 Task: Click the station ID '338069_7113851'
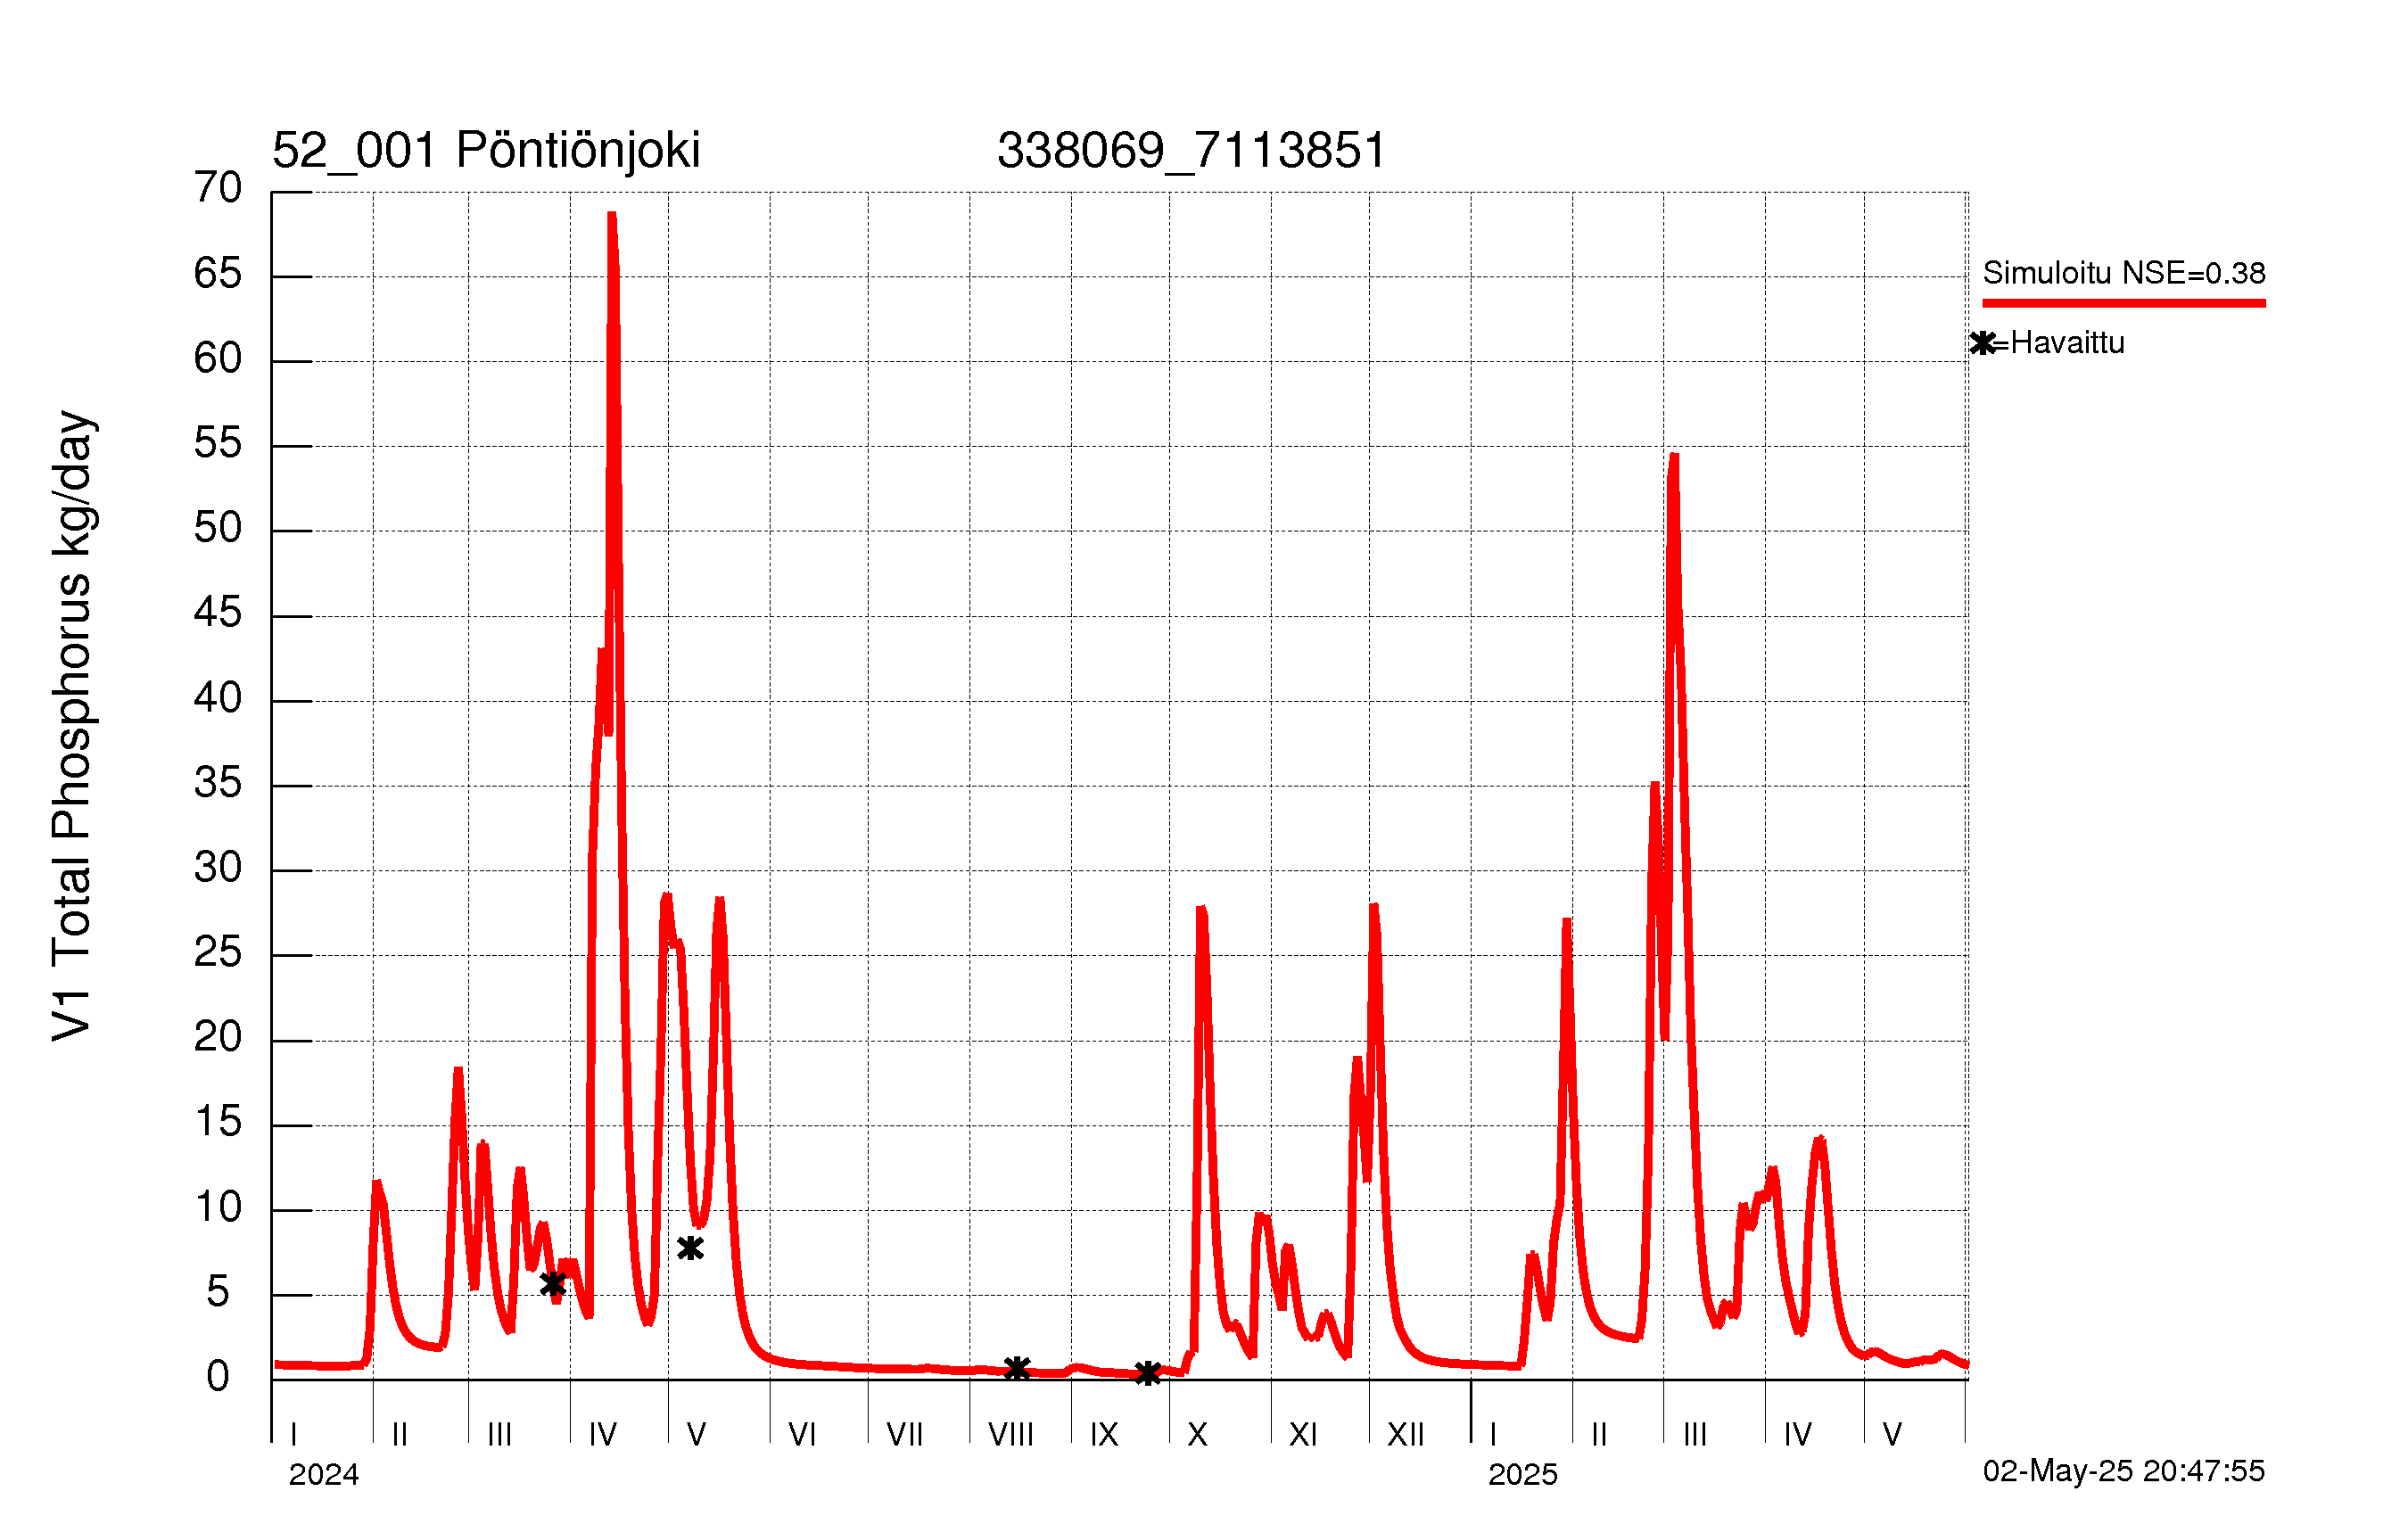[x=1192, y=151]
